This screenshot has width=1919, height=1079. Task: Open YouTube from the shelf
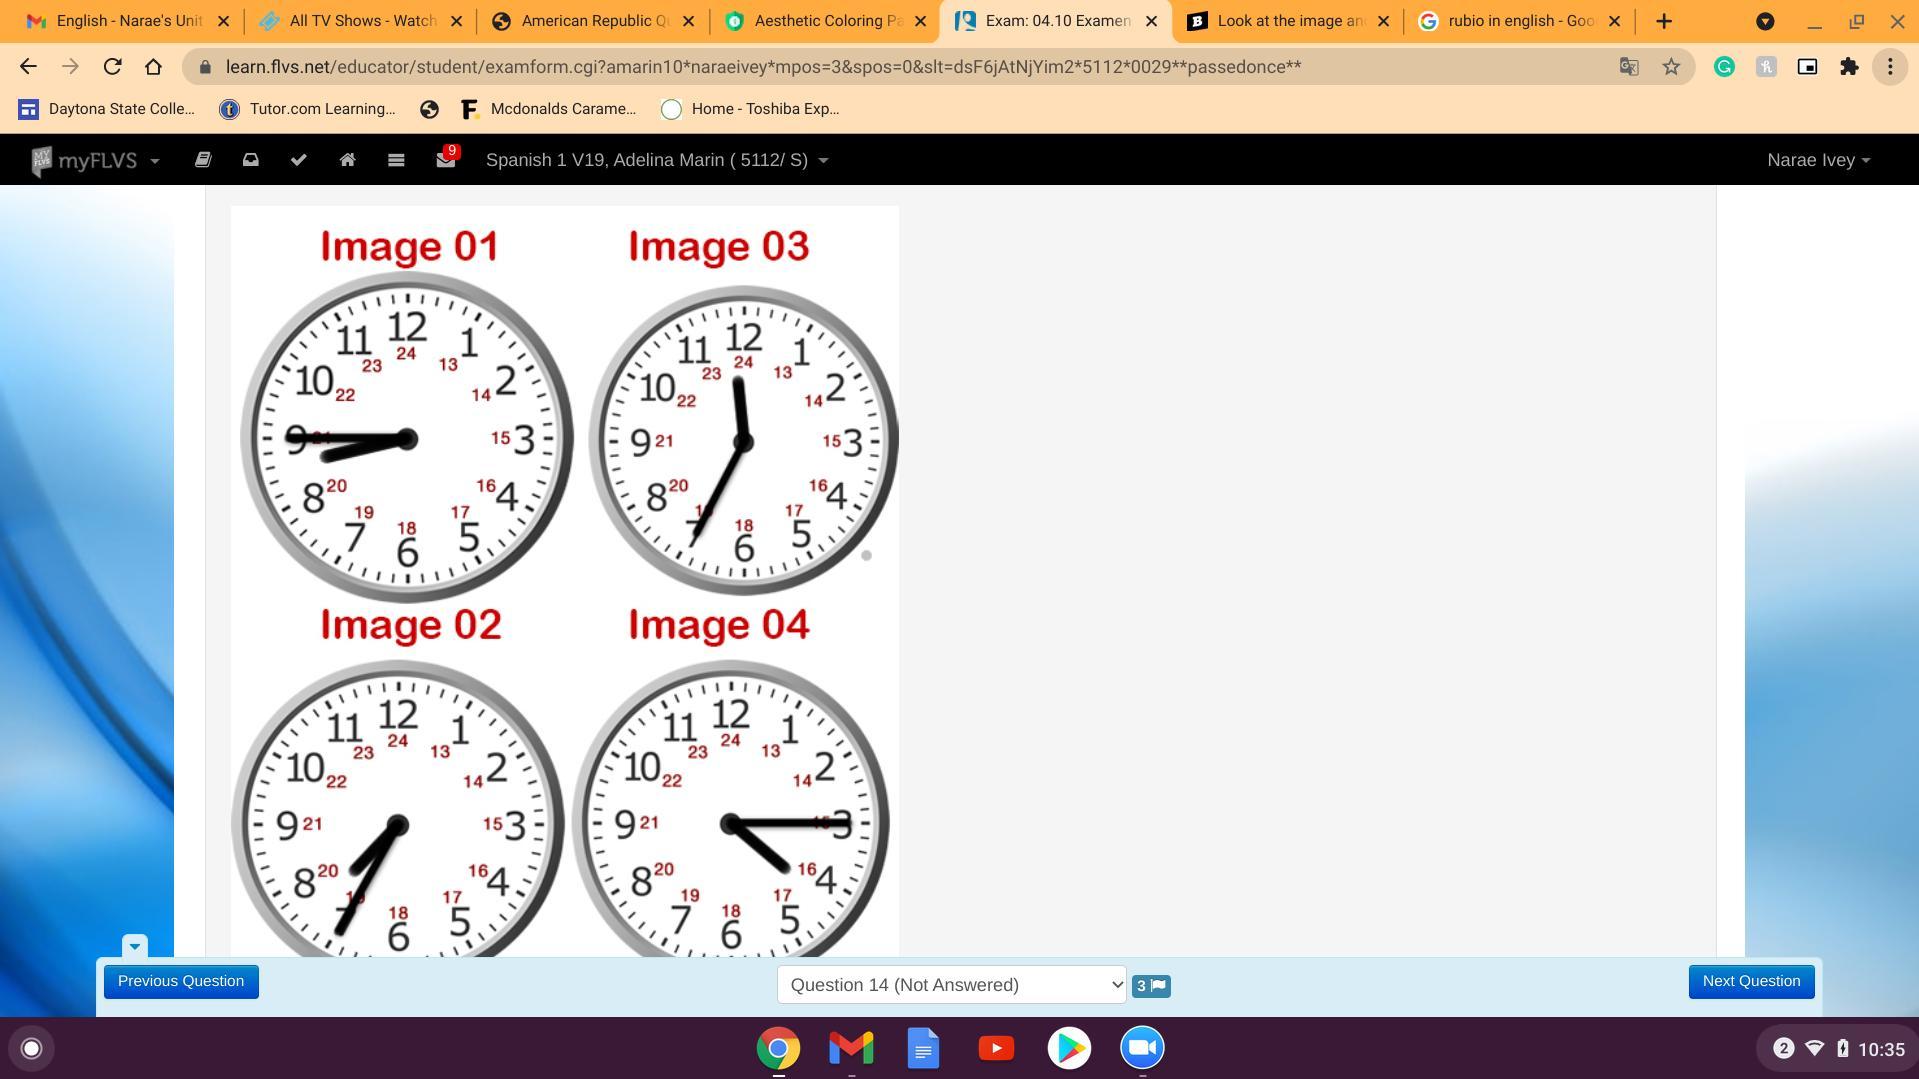(996, 1048)
